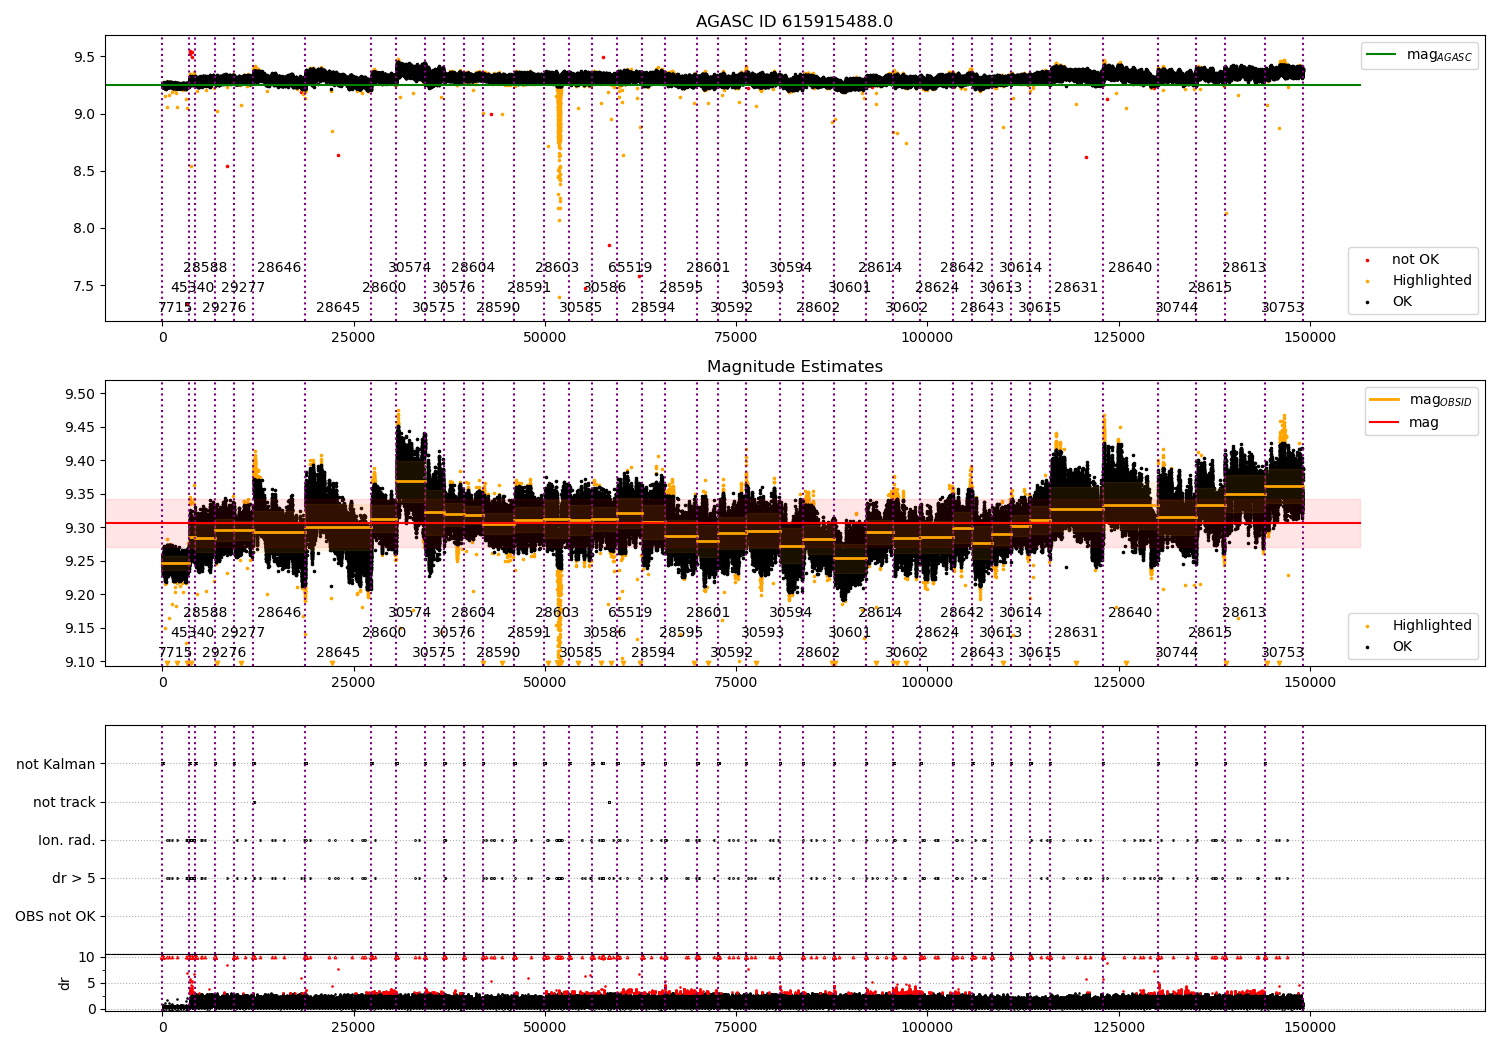Click obsid label 30574 in the AGASC ID plot
The width and height of the screenshot is (1500, 1050).
(x=410, y=268)
